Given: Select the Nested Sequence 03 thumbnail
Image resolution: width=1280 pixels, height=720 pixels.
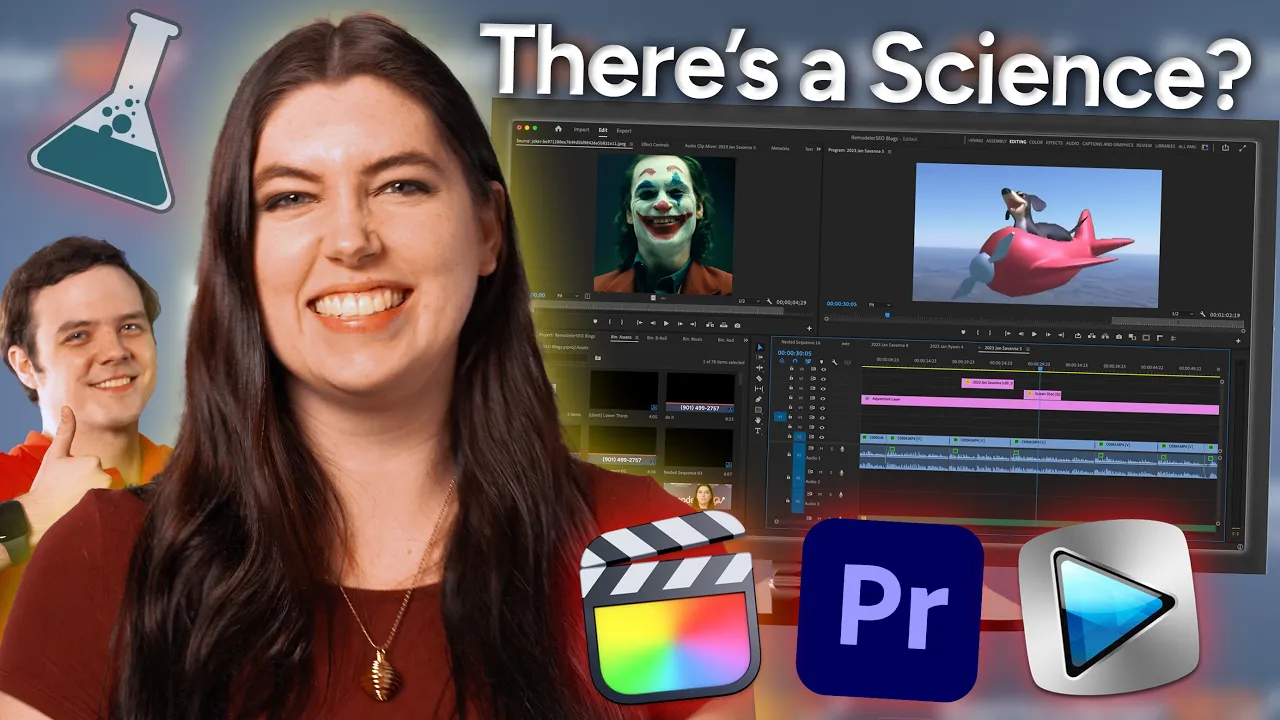Looking at the screenshot, I should click(699, 448).
